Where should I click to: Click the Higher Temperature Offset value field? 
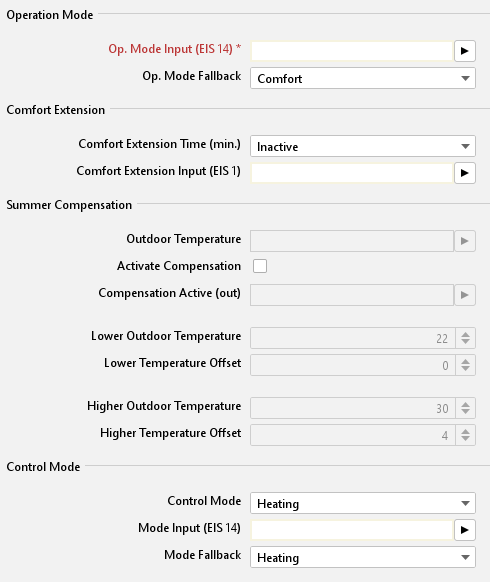(353, 435)
